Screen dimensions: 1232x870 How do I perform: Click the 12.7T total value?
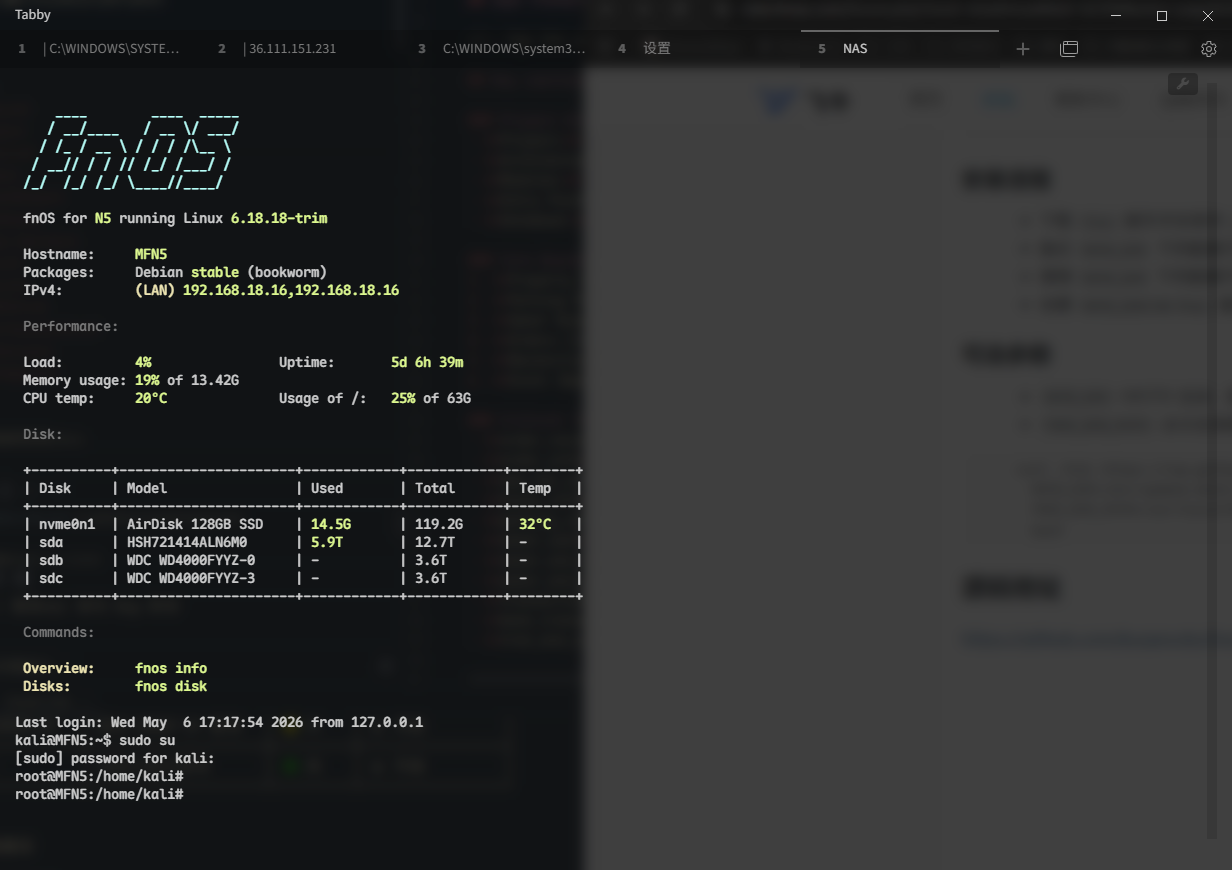pos(435,542)
